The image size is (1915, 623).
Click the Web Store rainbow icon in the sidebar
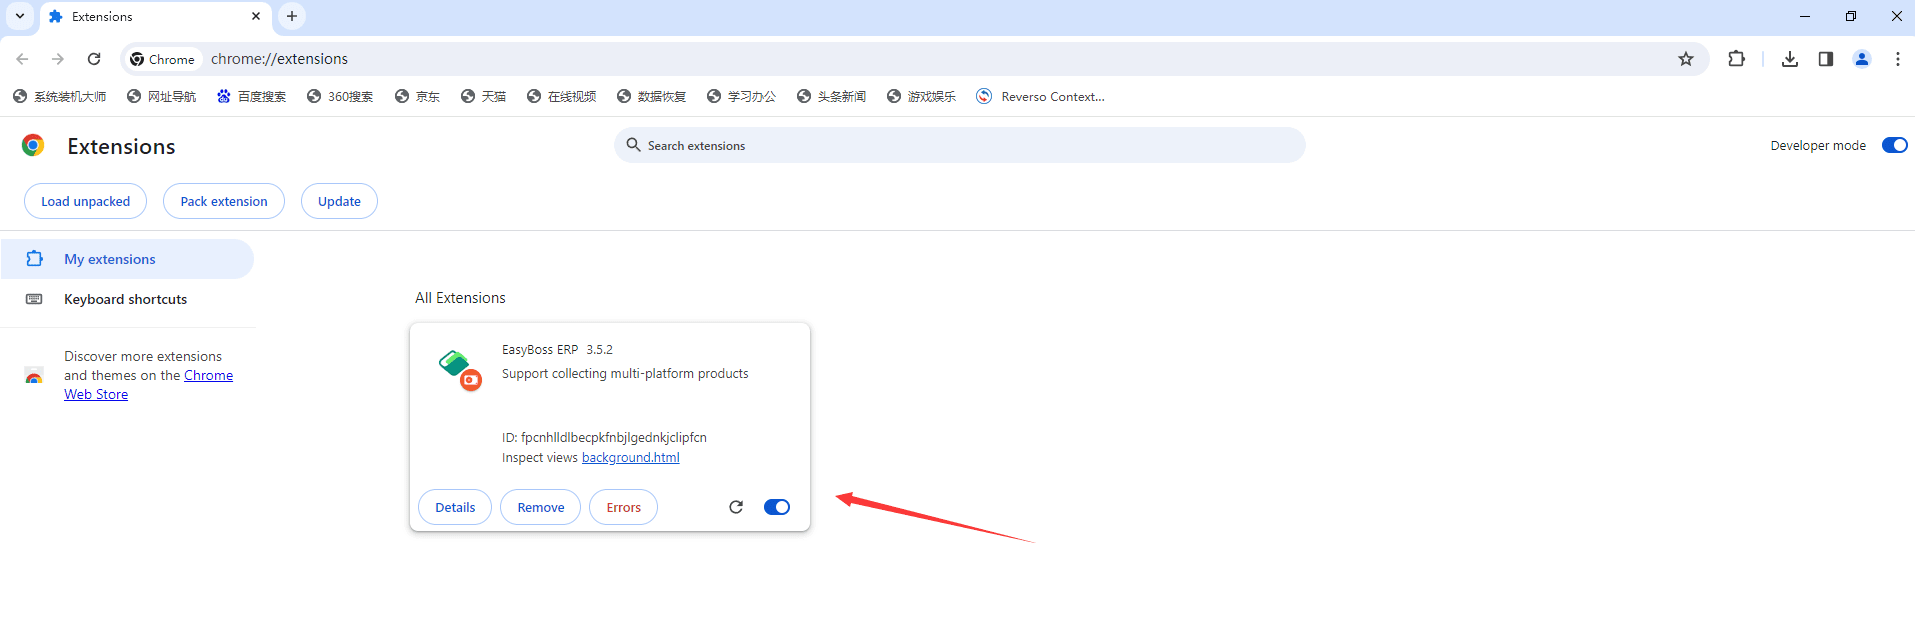click(34, 376)
